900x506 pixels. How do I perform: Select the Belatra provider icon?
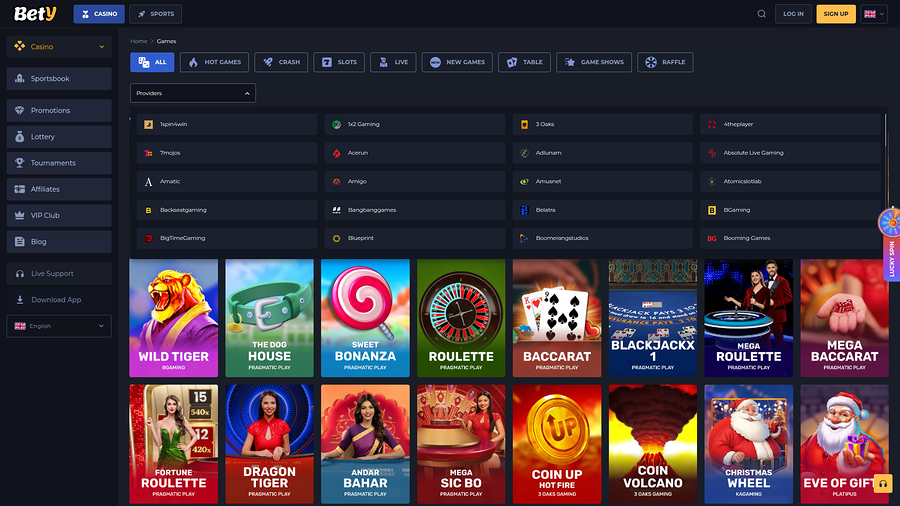click(x=524, y=211)
